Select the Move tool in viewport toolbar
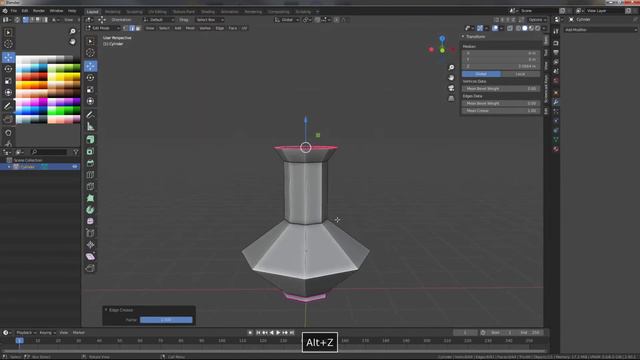 click(90, 66)
